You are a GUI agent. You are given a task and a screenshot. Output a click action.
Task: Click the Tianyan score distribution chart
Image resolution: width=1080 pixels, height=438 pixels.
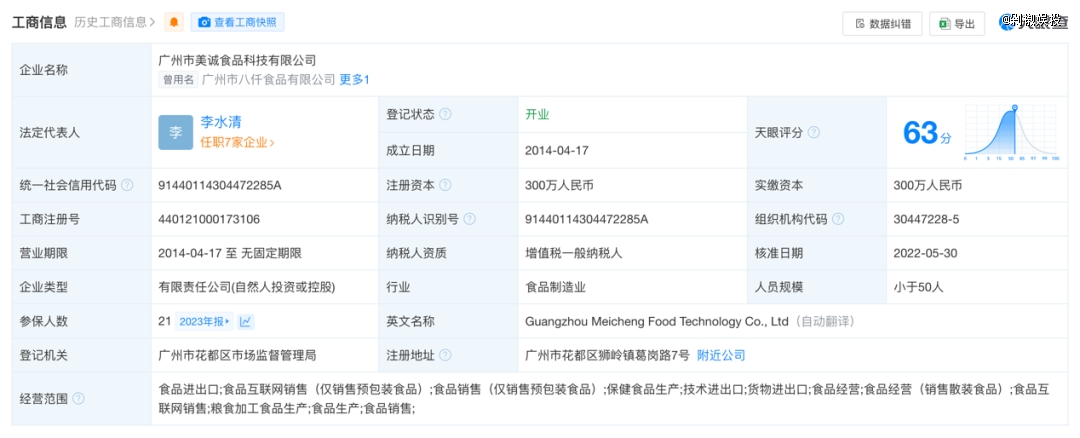point(1011,132)
